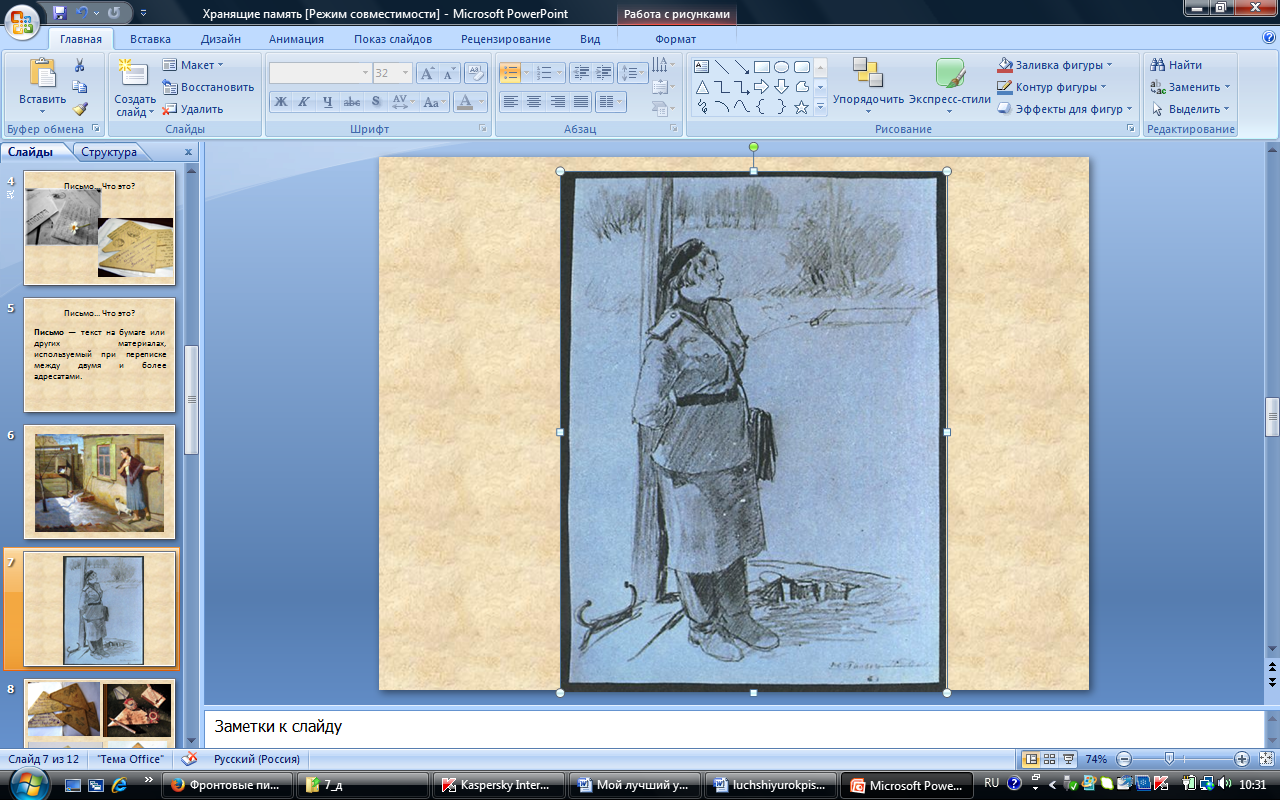
Task: Center text in paragraph group
Action: pos(534,102)
